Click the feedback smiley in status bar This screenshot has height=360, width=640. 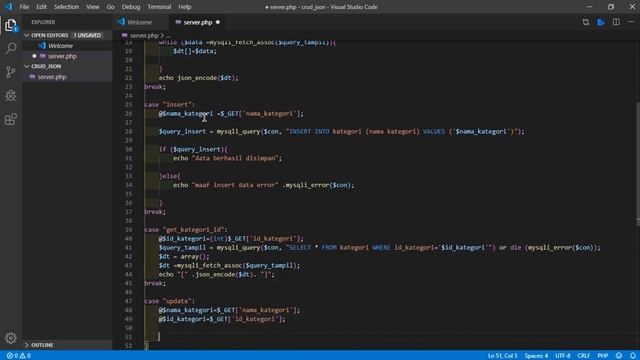619,356
